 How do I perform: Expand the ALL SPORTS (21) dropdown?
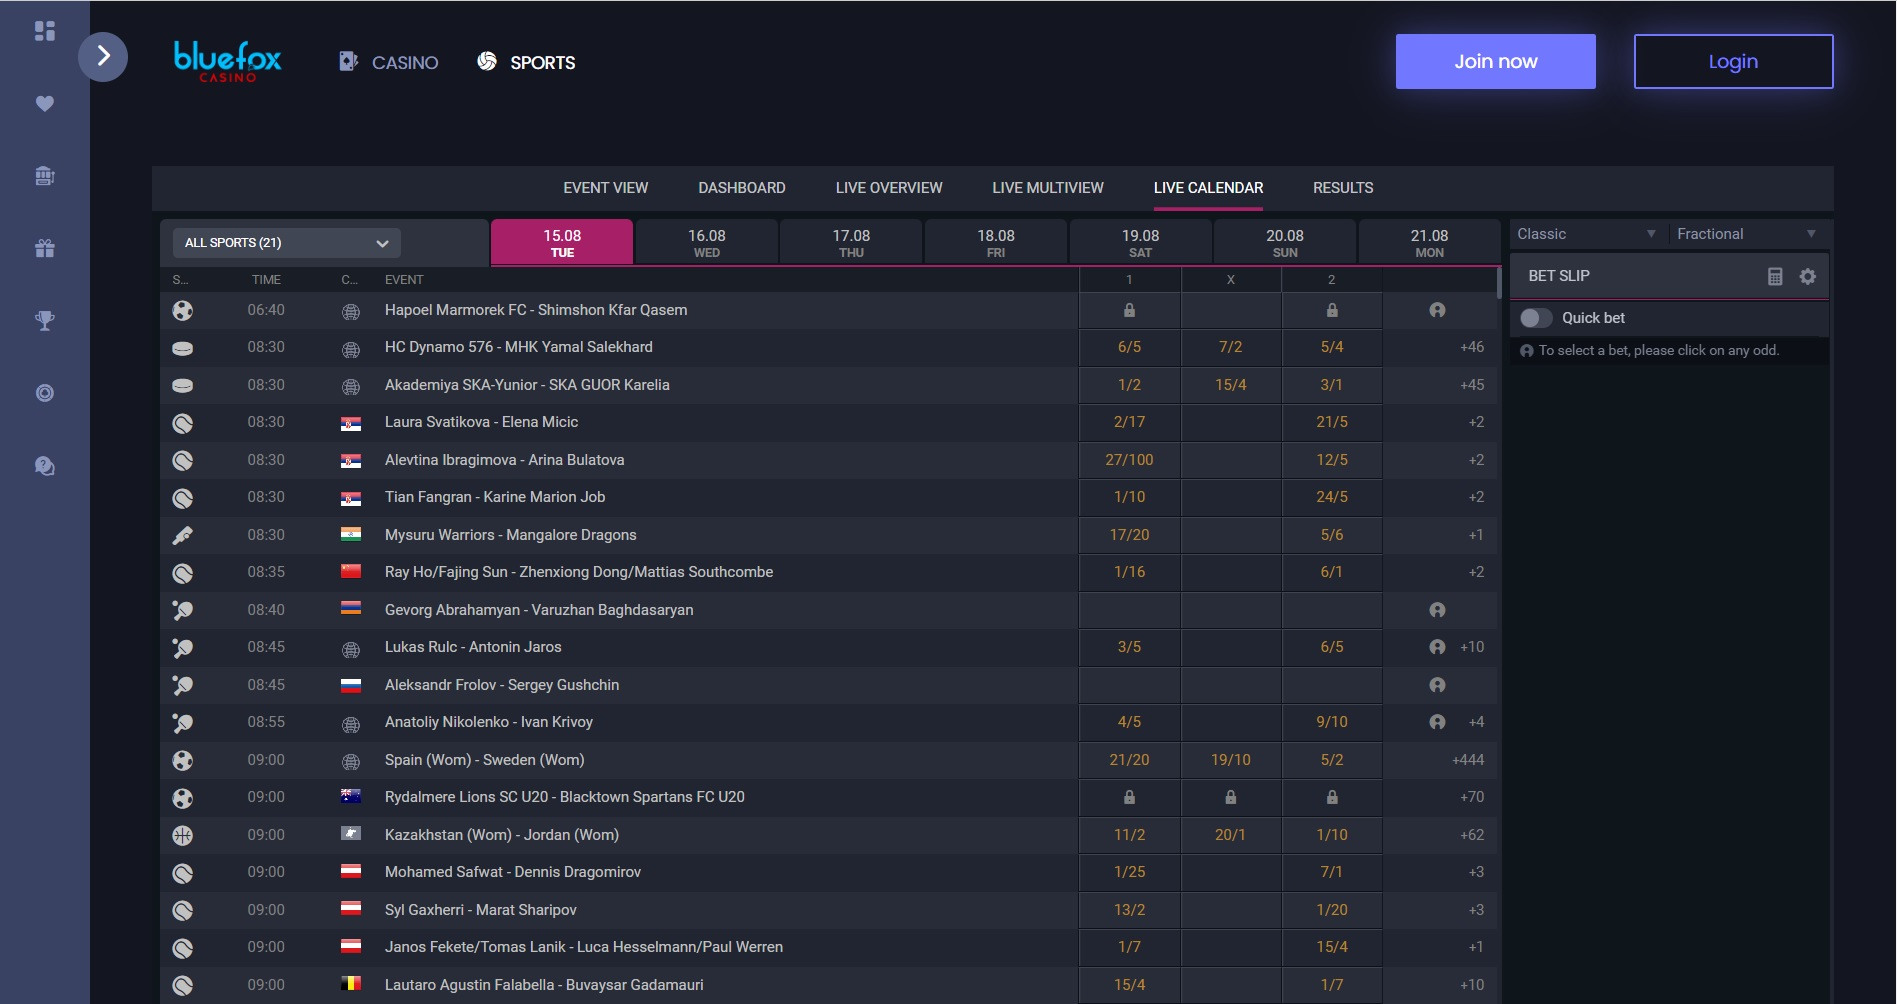(x=285, y=242)
